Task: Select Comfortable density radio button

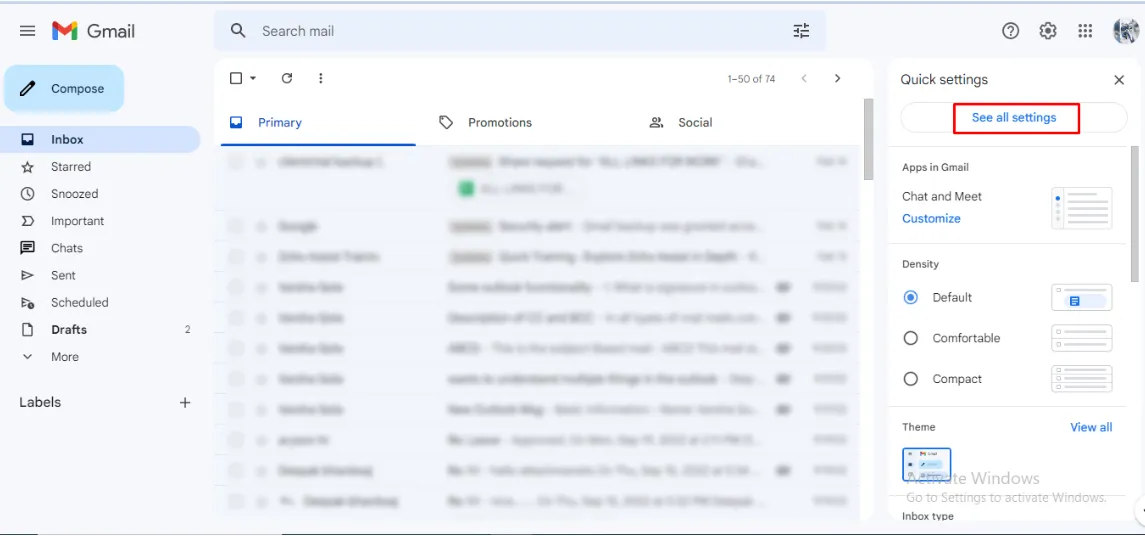Action: (x=911, y=338)
